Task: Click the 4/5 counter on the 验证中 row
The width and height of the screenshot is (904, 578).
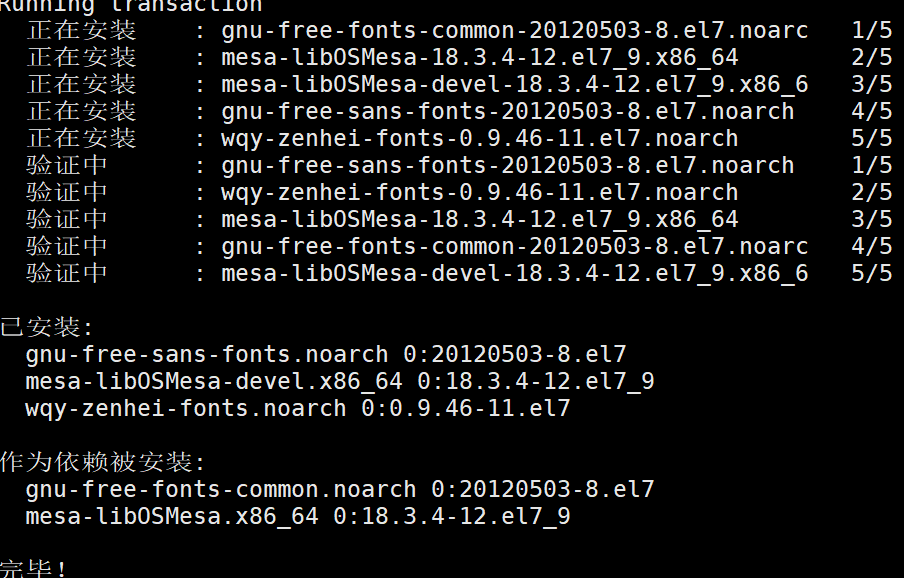Action: click(872, 247)
